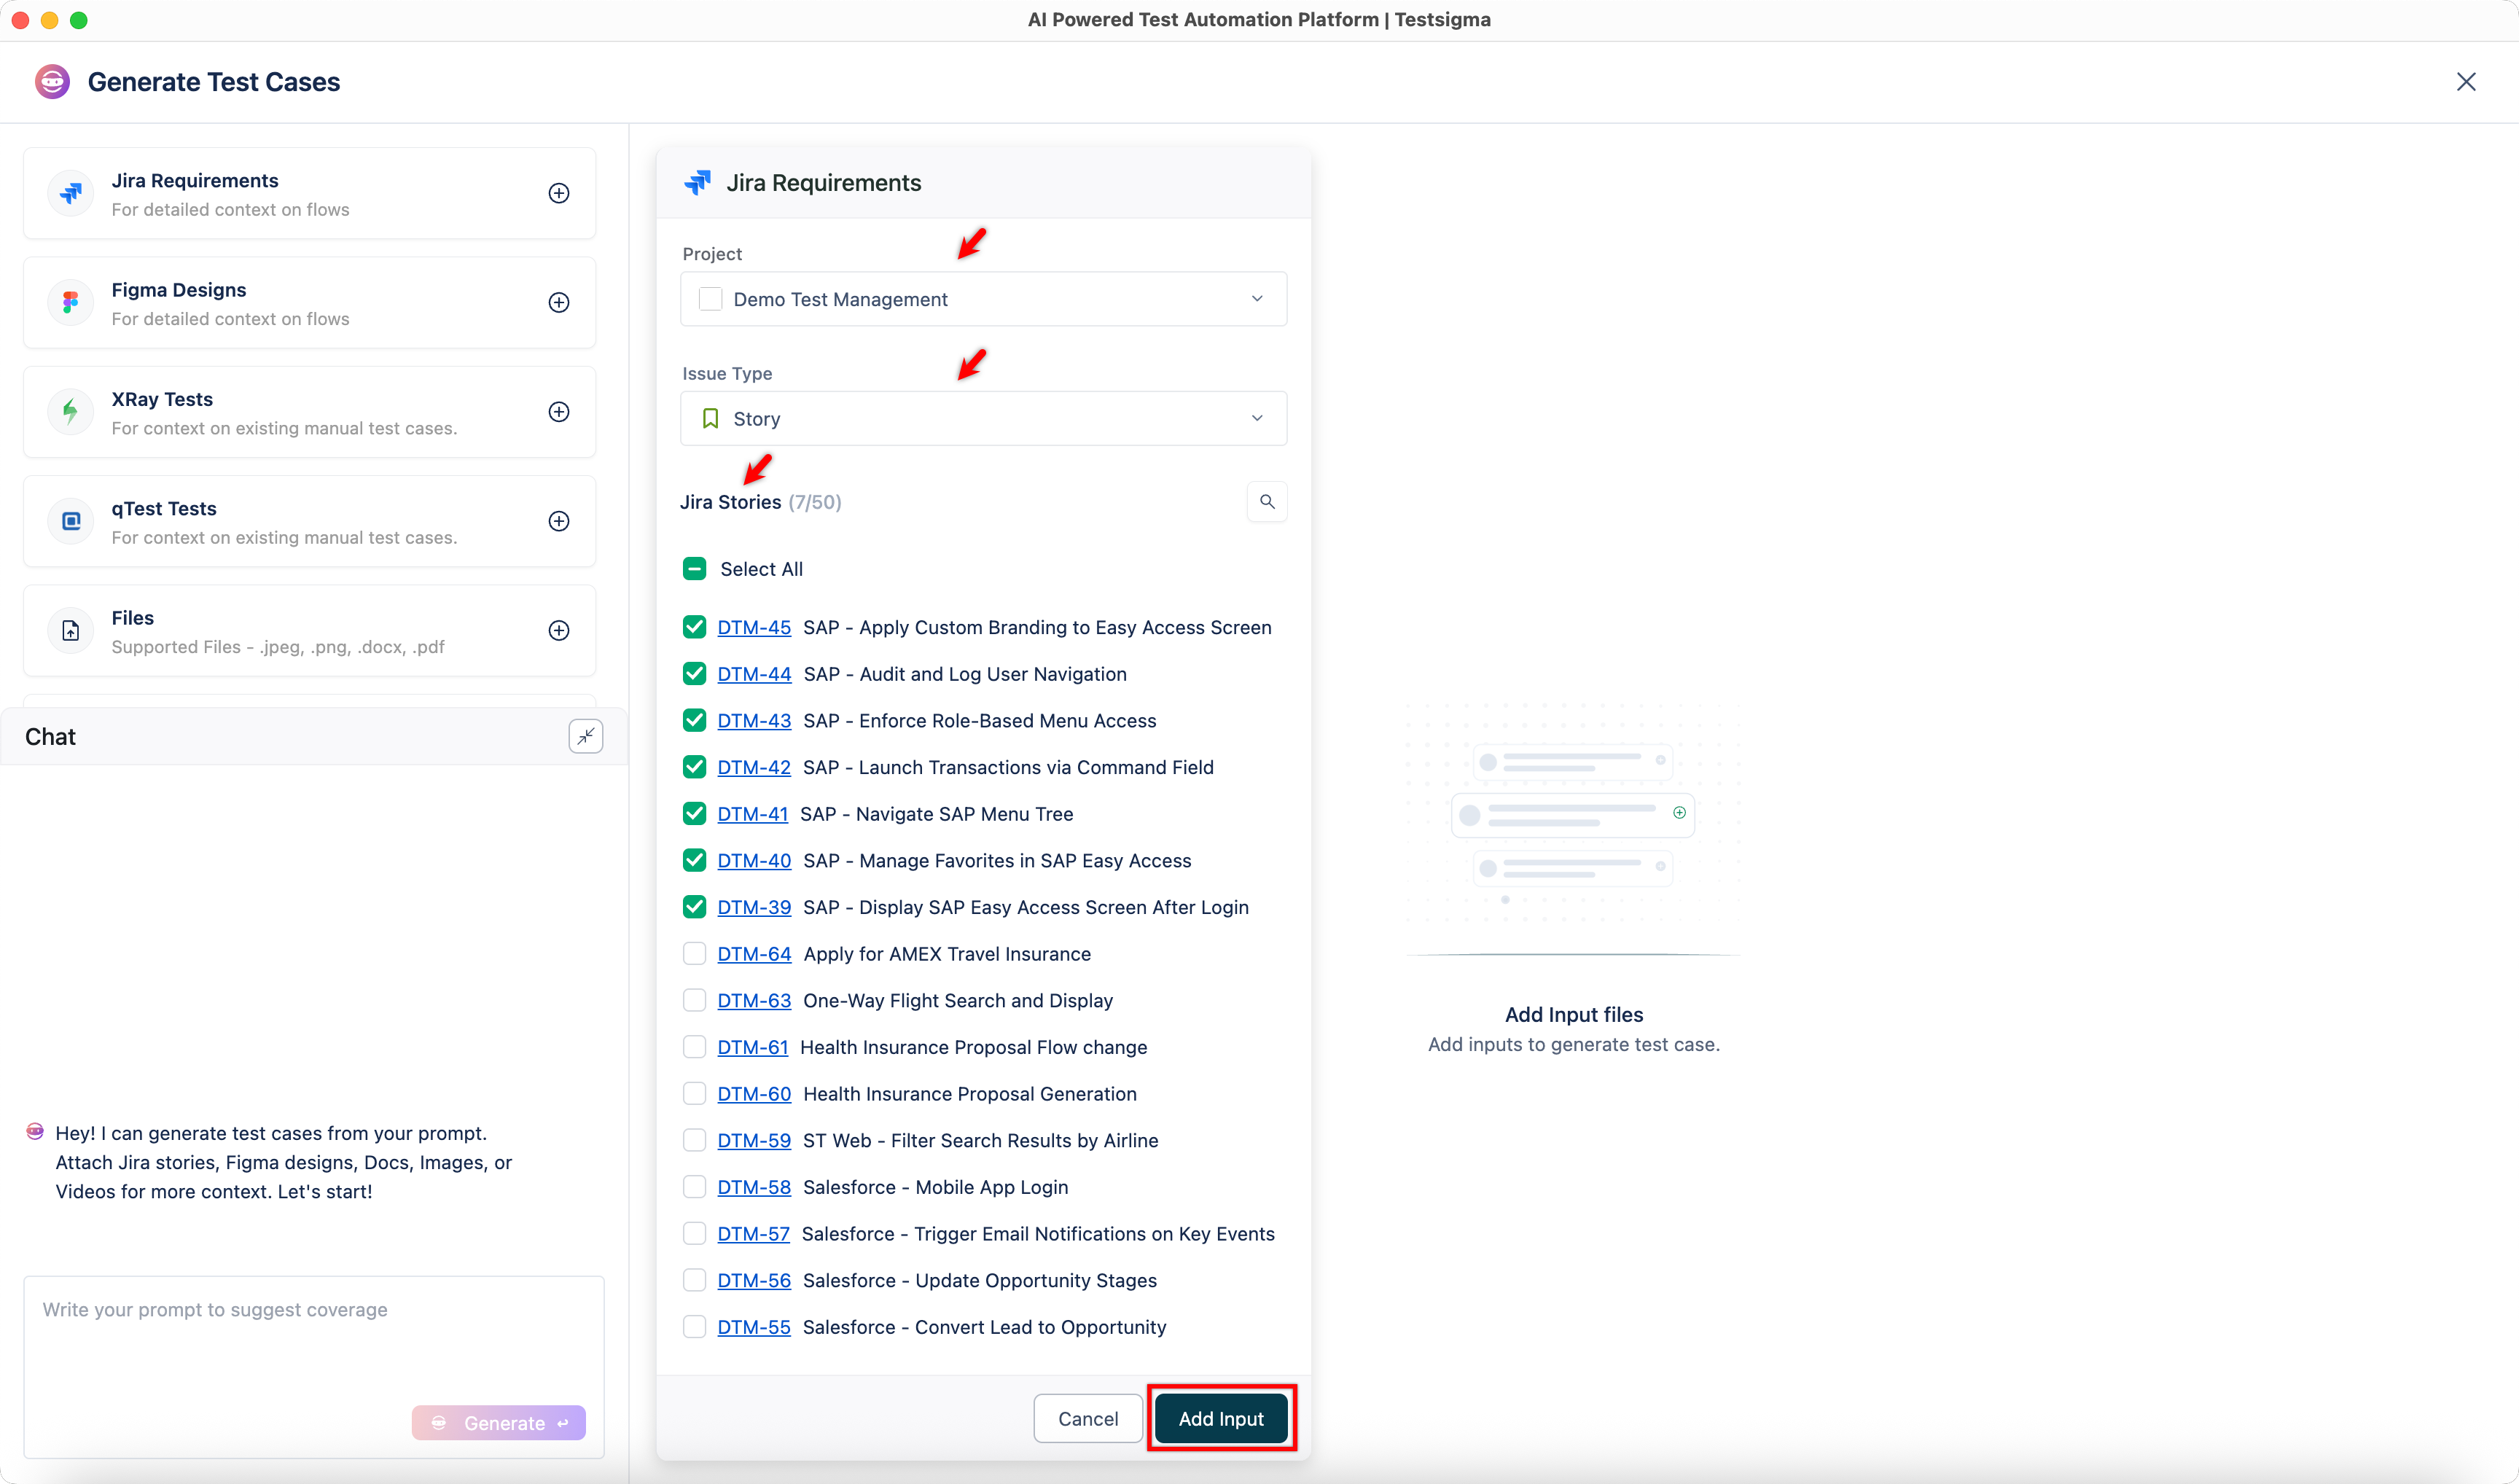
Task: Open the DTM-39 story link
Action: [754, 907]
